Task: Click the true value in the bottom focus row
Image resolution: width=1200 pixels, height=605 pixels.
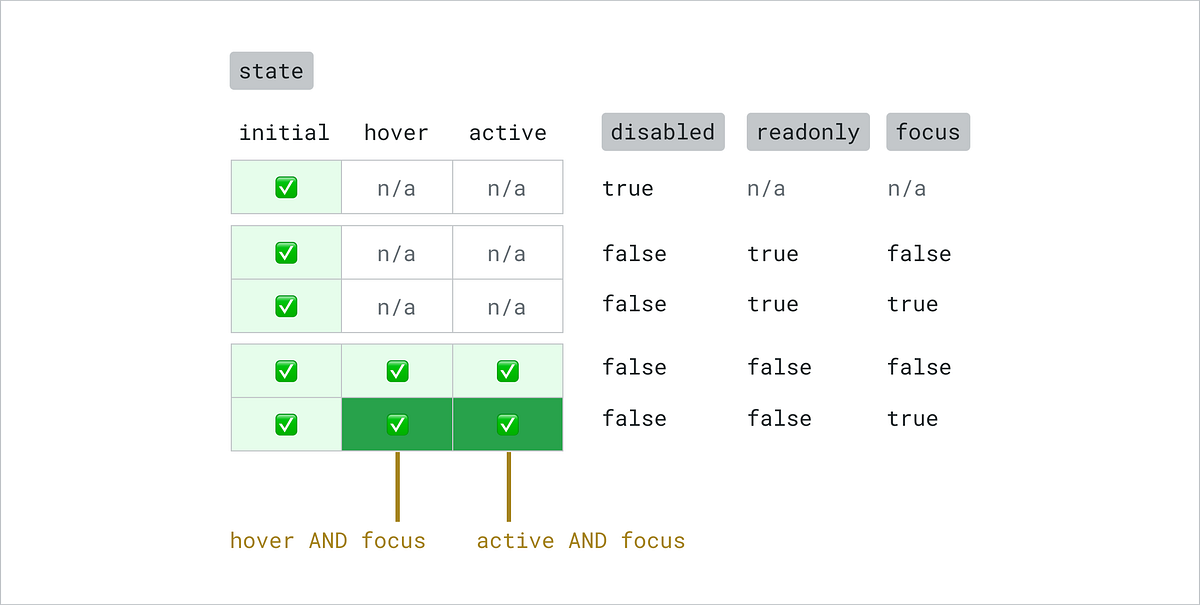Action: (x=913, y=419)
